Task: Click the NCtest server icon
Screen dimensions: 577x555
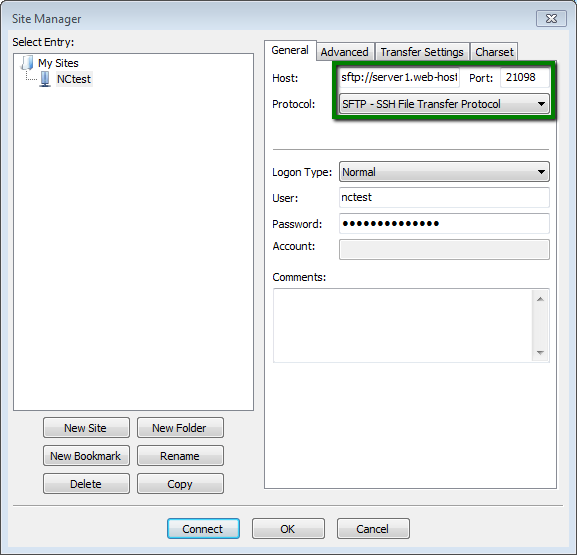Action: tap(45, 79)
